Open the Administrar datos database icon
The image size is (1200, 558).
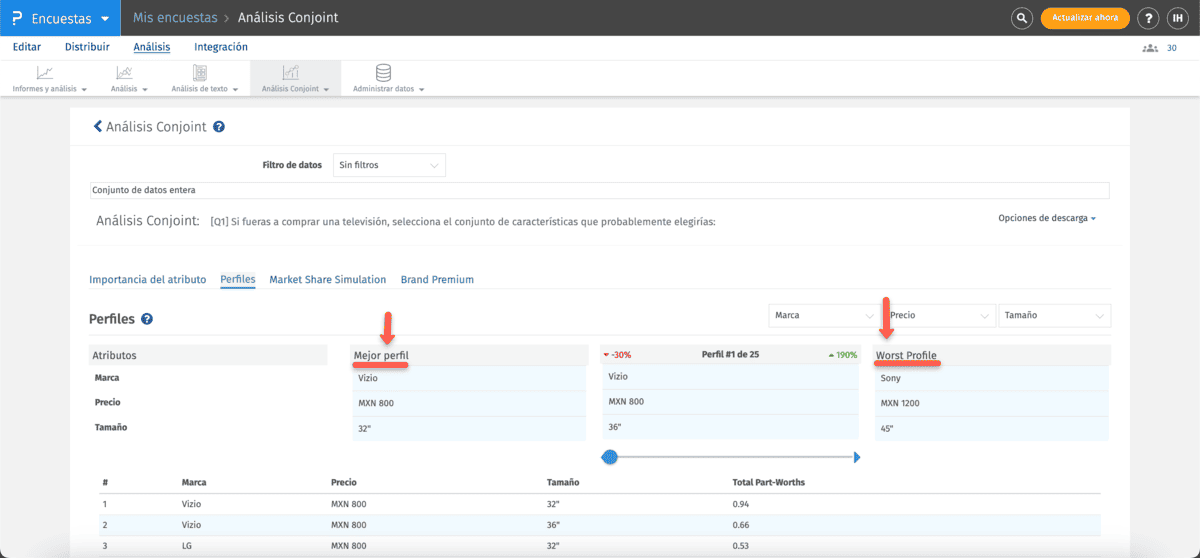click(383, 73)
